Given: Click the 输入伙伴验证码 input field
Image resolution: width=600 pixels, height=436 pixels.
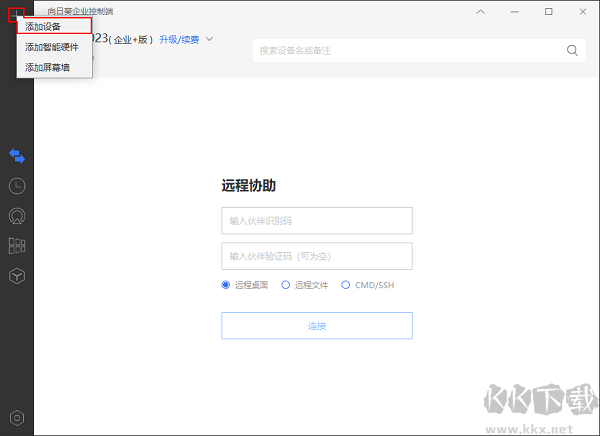Looking at the screenshot, I should coord(317,256).
